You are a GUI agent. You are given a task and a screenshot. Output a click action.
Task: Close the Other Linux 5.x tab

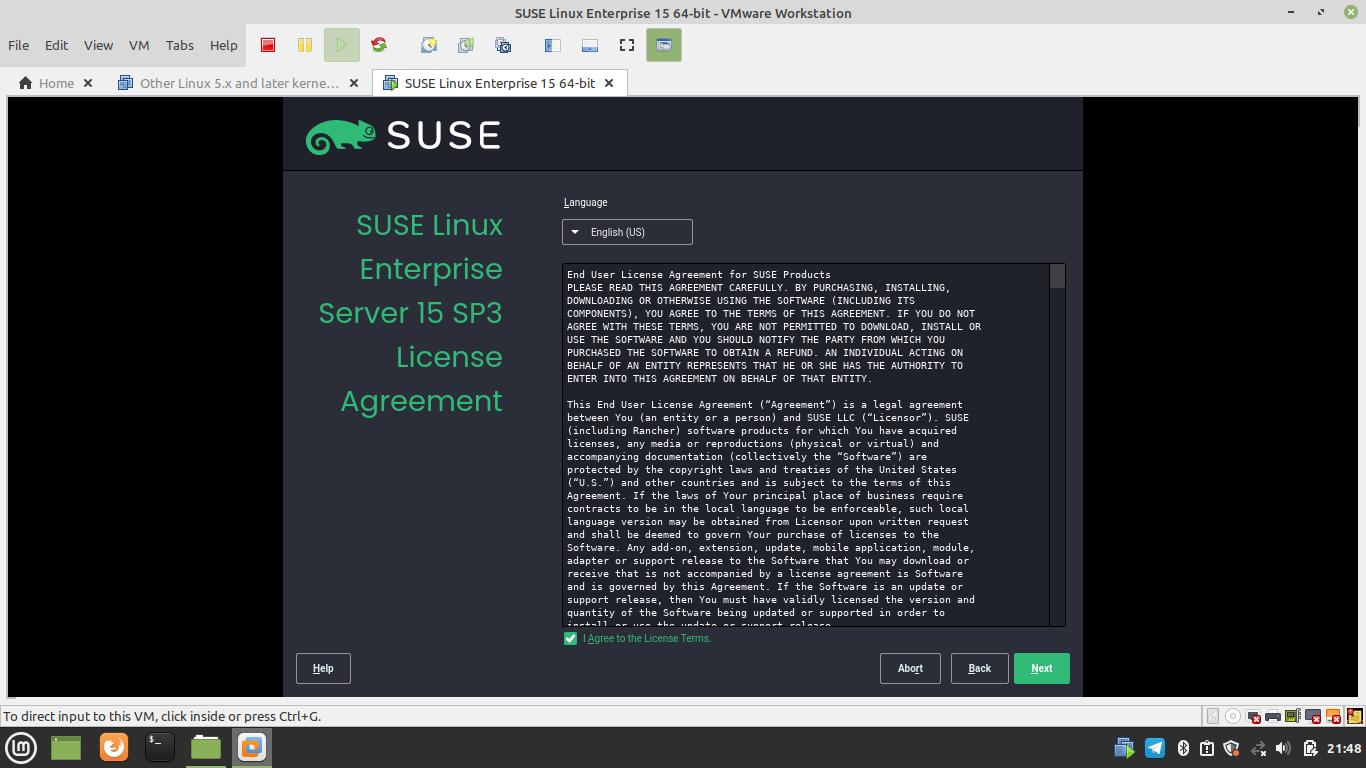pos(354,83)
